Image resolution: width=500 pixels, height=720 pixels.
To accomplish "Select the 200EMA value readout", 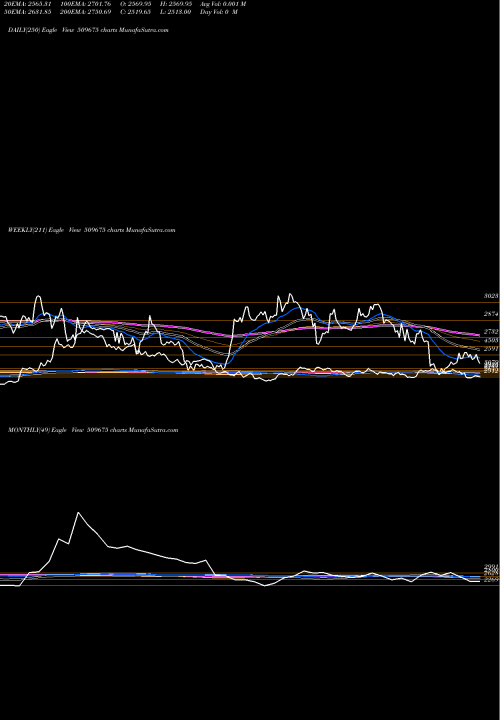I will [85, 11].
